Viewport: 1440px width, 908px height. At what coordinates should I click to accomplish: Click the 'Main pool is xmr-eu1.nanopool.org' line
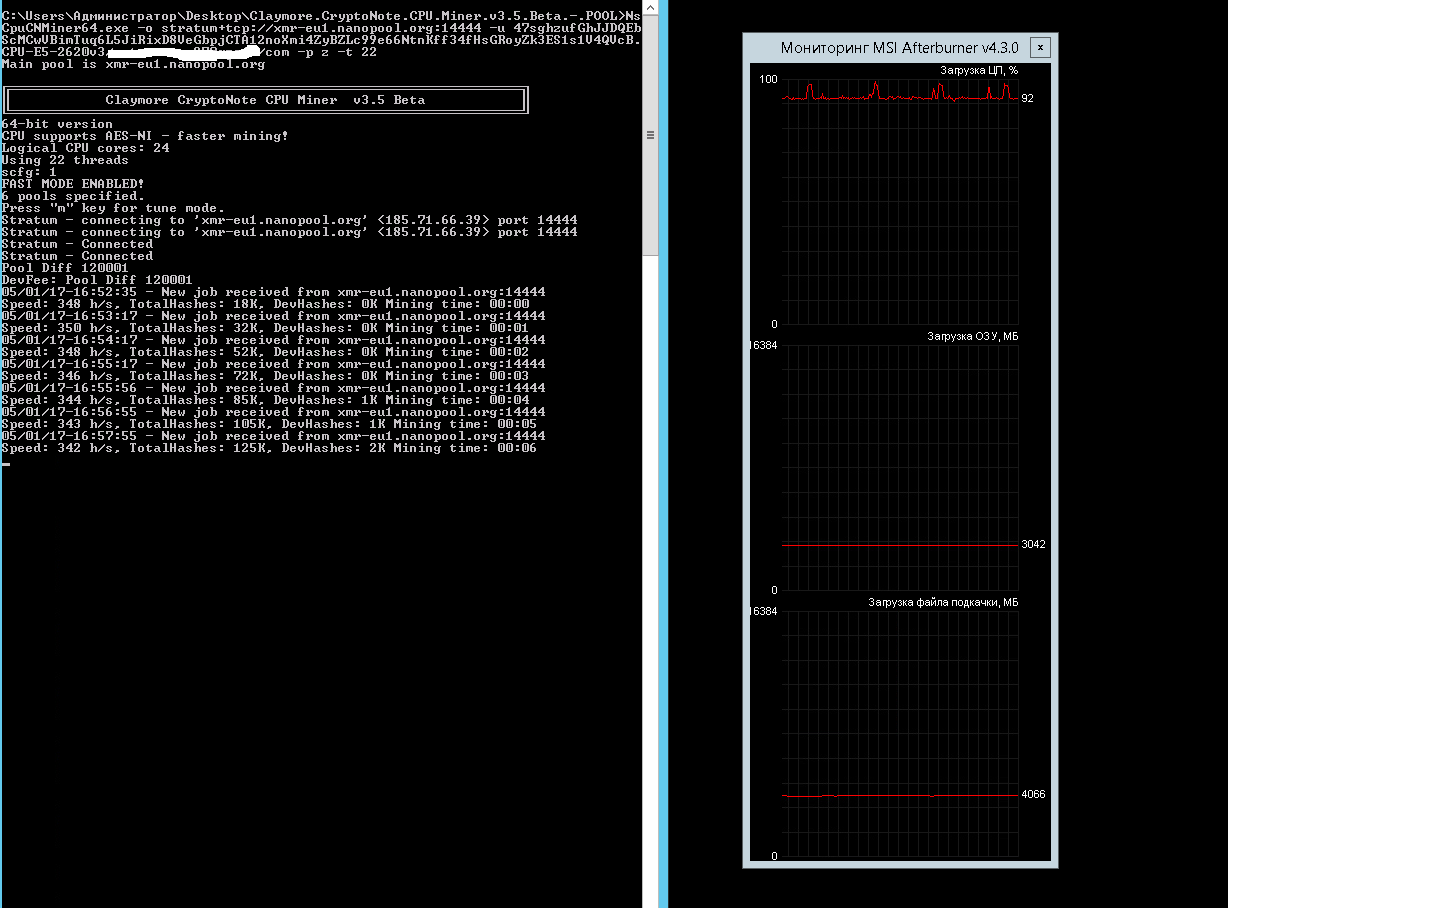click(x=134, y=64)
